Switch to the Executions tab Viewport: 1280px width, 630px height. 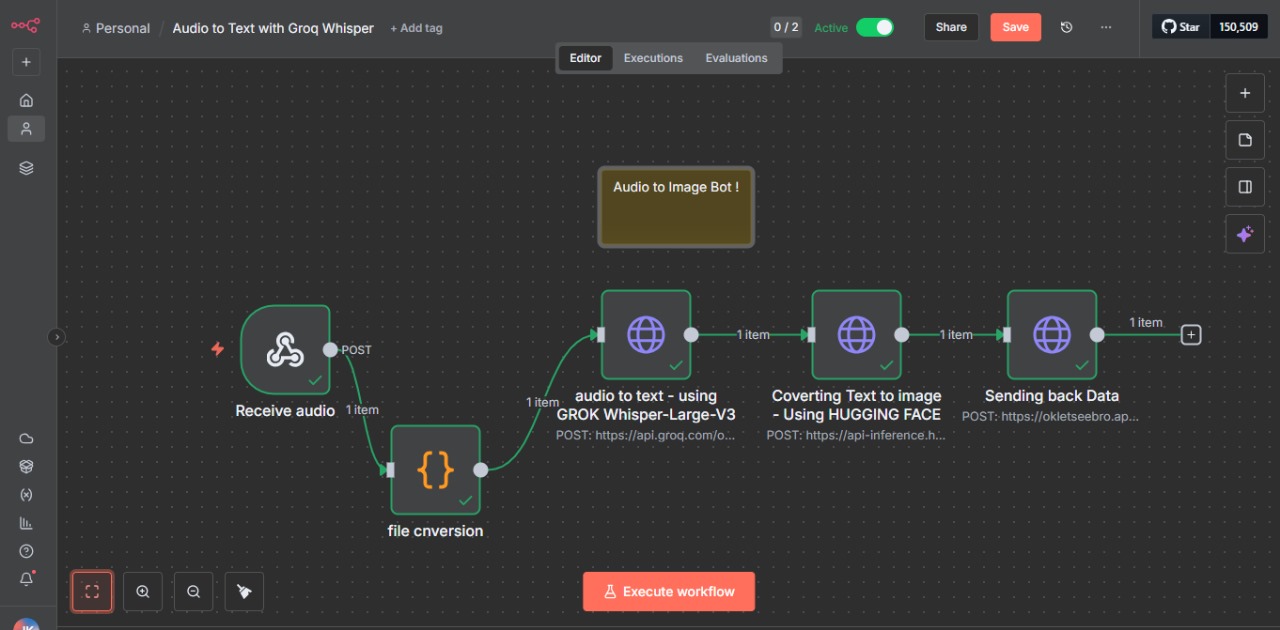point(653,58)
